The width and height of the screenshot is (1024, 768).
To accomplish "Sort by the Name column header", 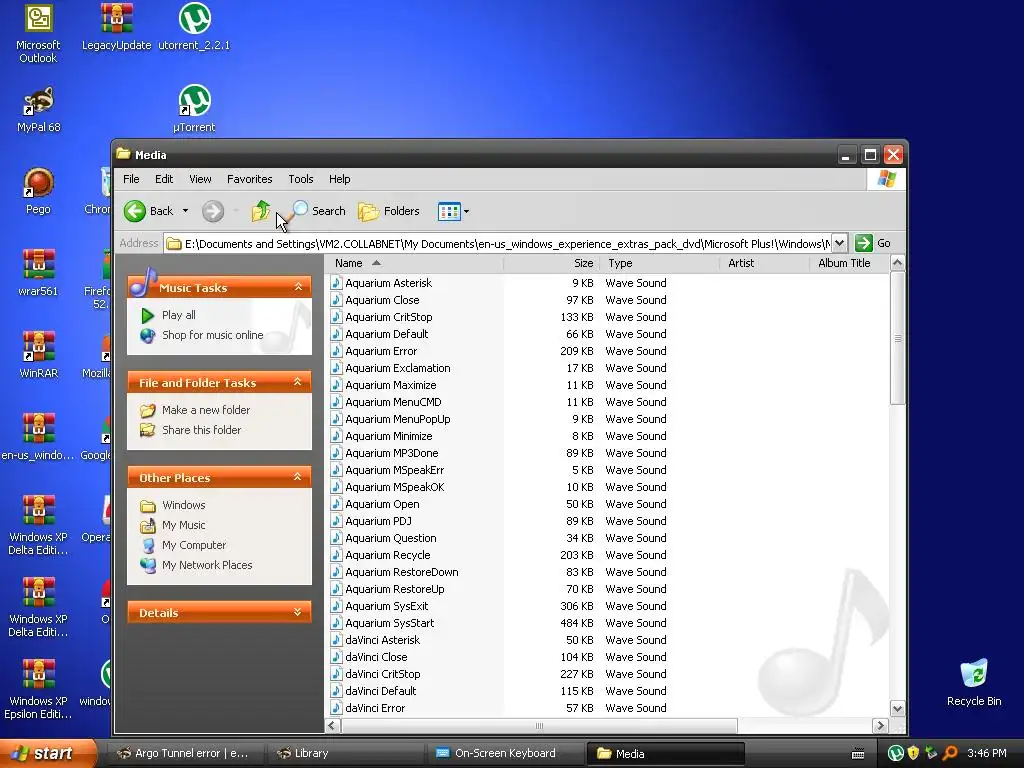I will point(415,263).
